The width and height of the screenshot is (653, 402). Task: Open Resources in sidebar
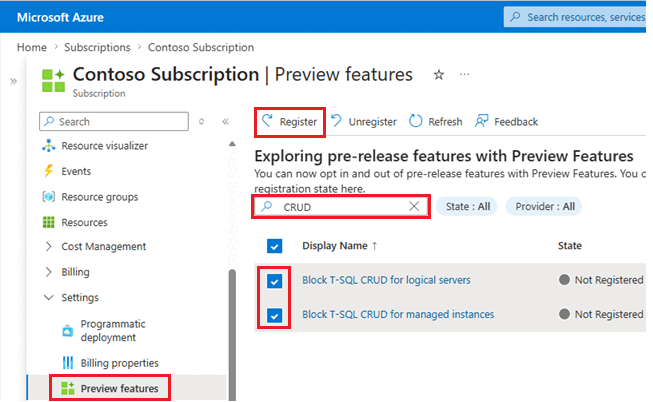tap(85, 222)
